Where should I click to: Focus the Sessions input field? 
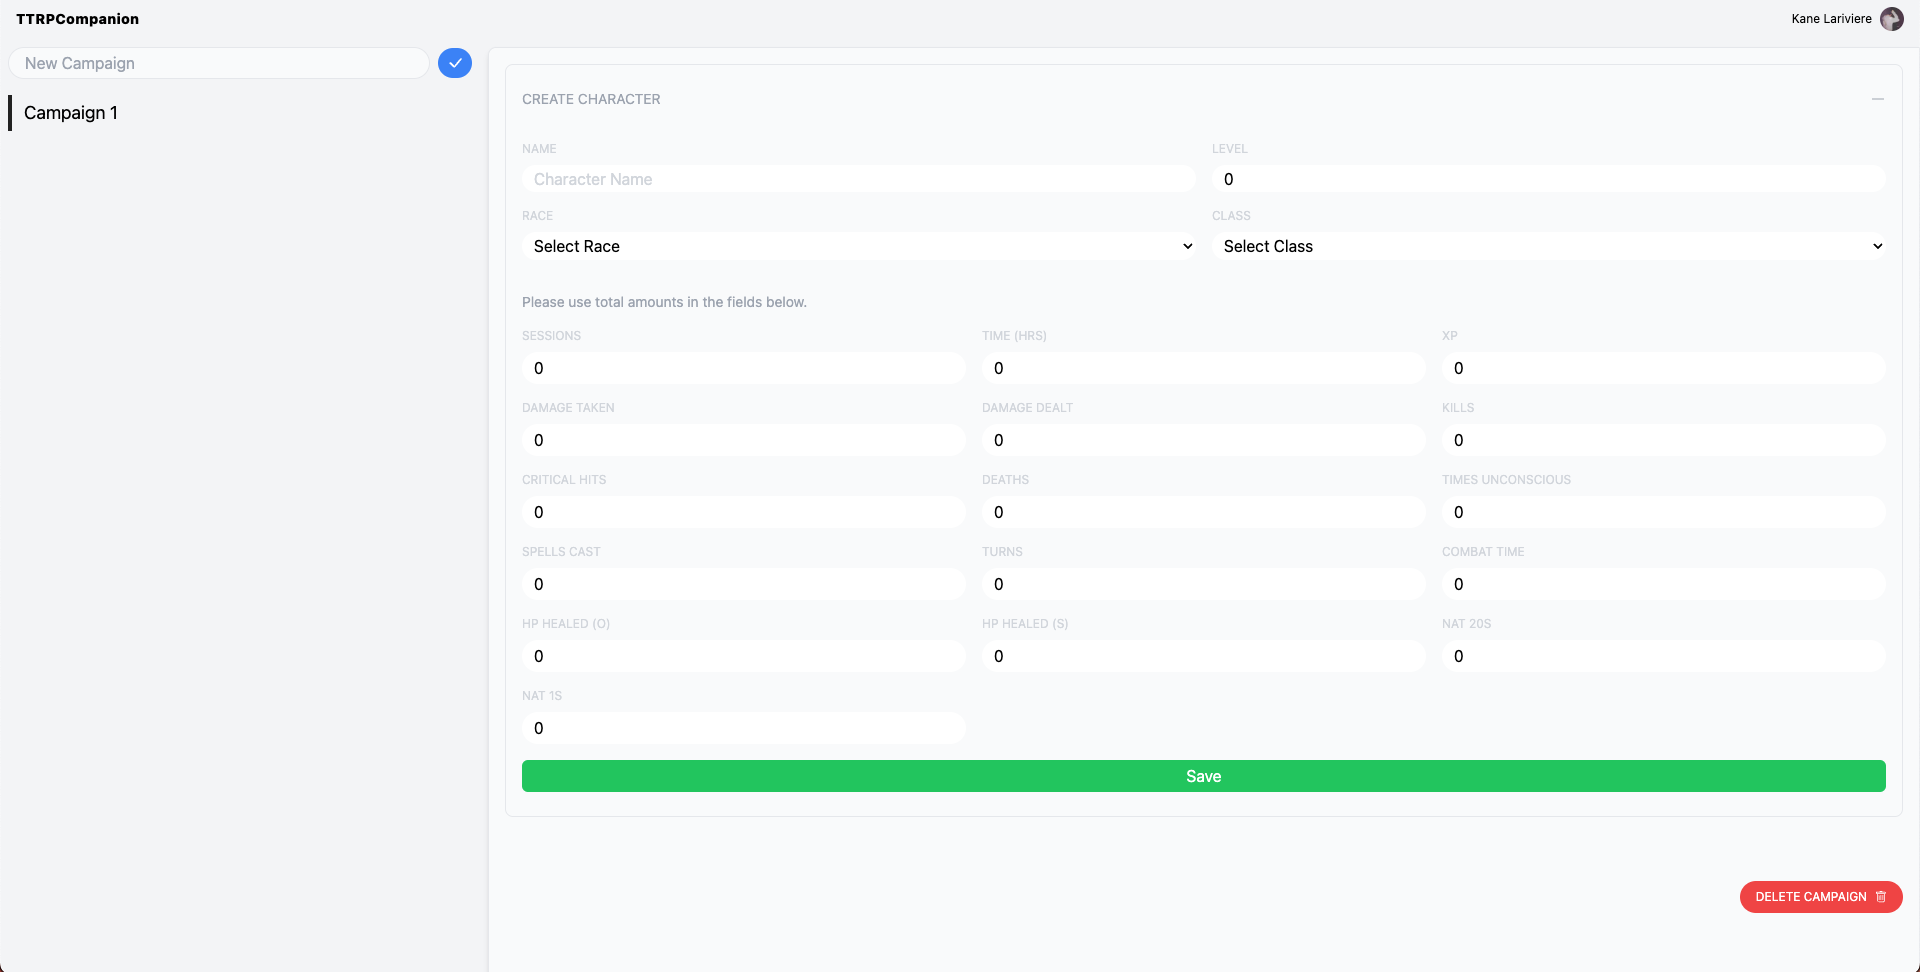[x=744, y=368]
